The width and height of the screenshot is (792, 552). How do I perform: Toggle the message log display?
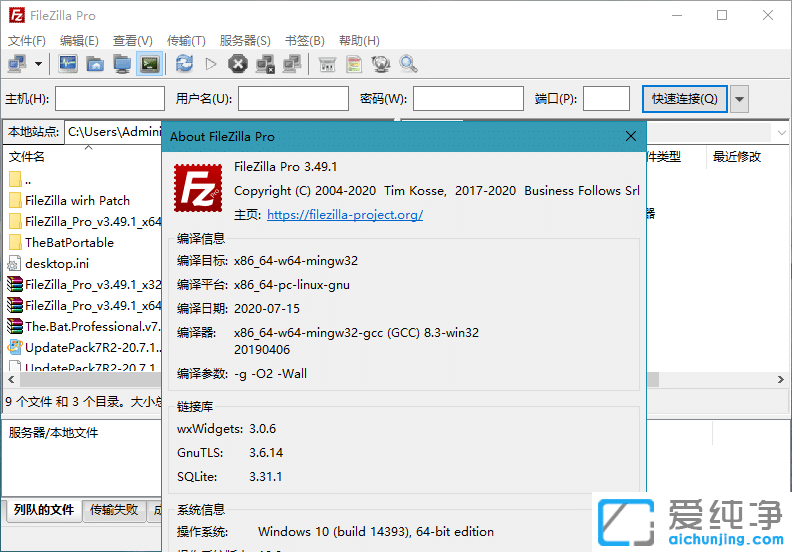tap(68, 64)
